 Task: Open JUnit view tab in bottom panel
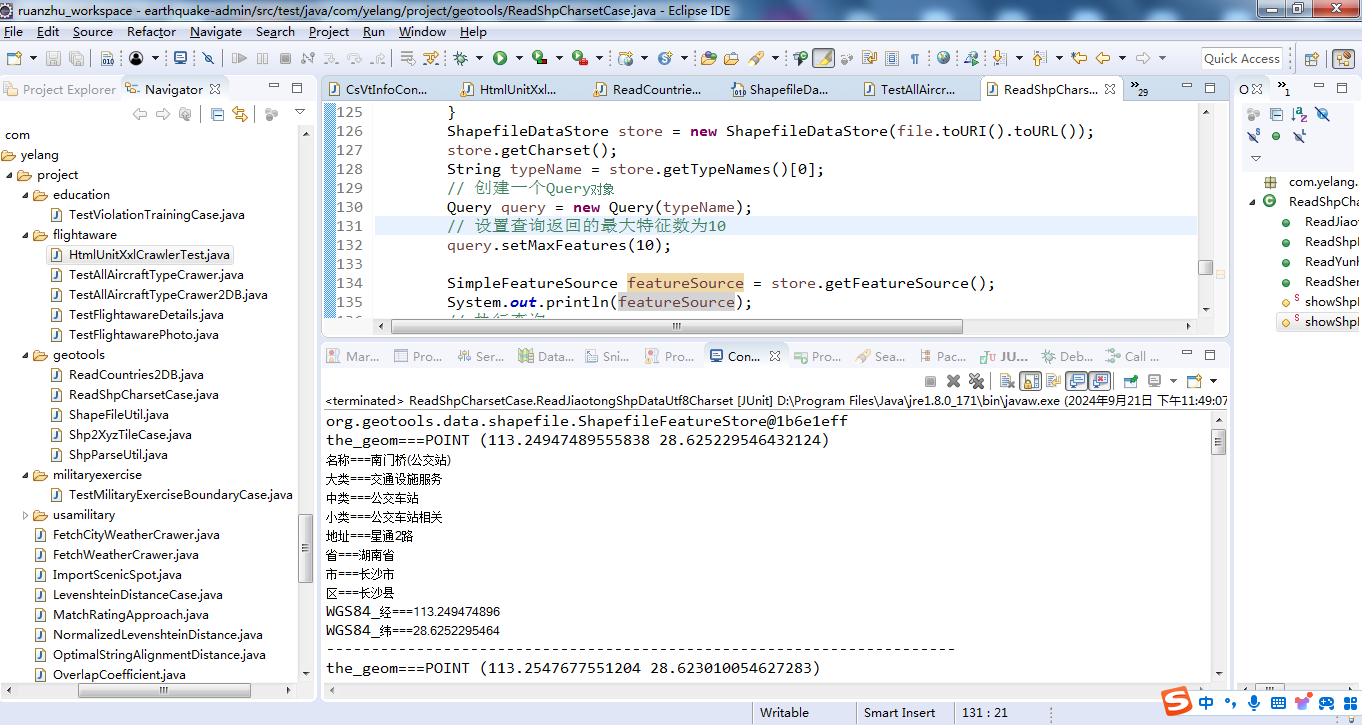(1004, 356)
